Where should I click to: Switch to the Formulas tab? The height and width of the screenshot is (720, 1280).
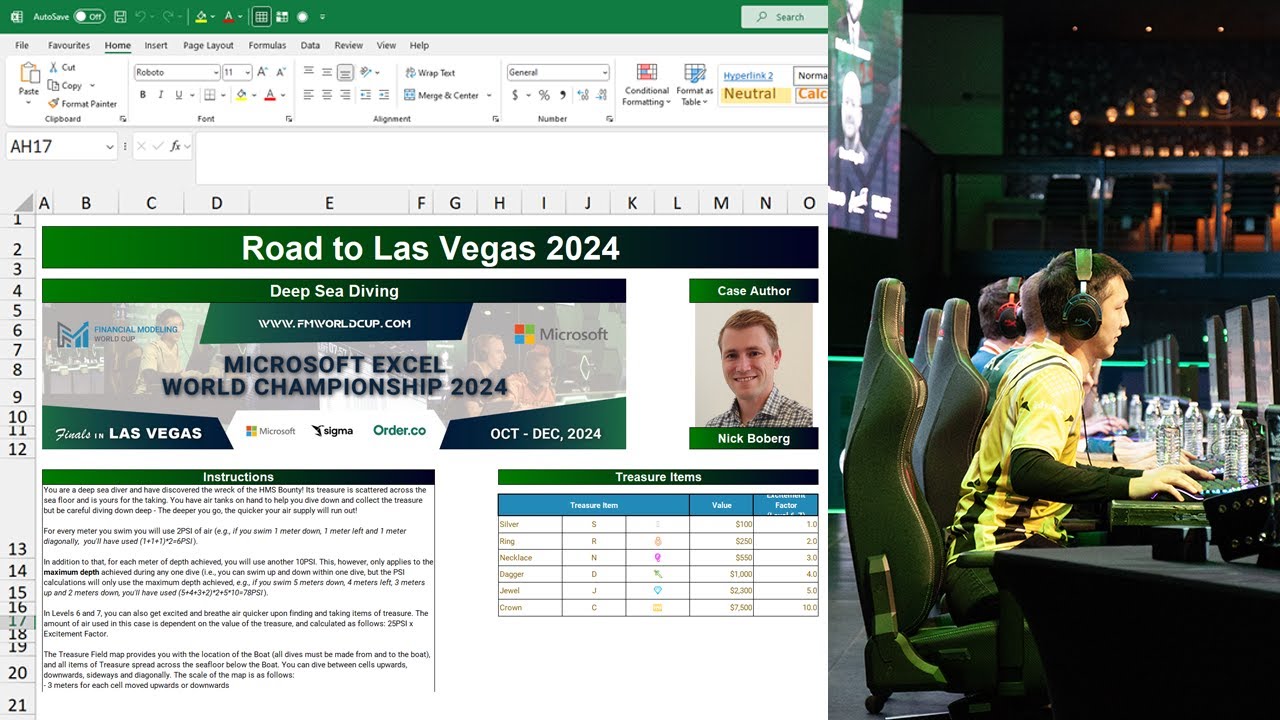(x=267, y=45)
